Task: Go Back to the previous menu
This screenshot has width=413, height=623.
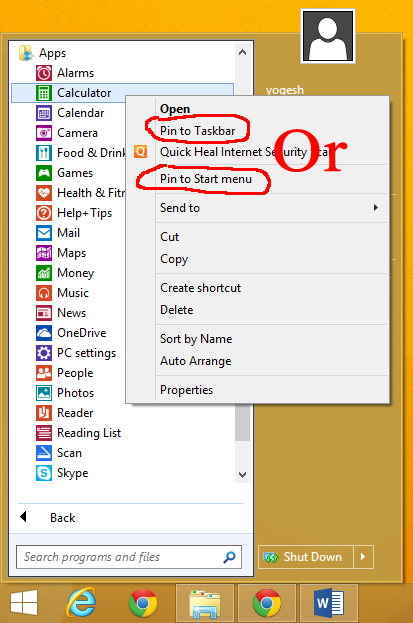Action: pyautogui.click(x=62, y=518)
